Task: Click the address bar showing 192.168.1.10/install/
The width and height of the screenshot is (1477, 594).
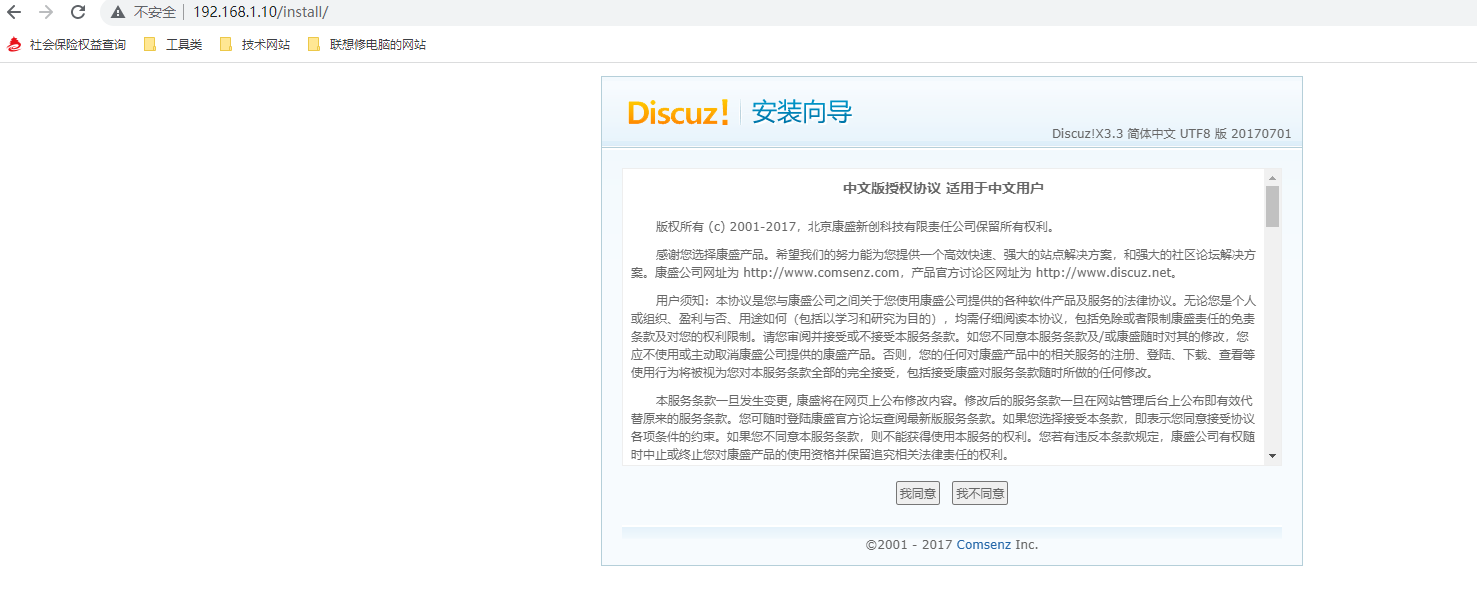Action: [260, 12]
